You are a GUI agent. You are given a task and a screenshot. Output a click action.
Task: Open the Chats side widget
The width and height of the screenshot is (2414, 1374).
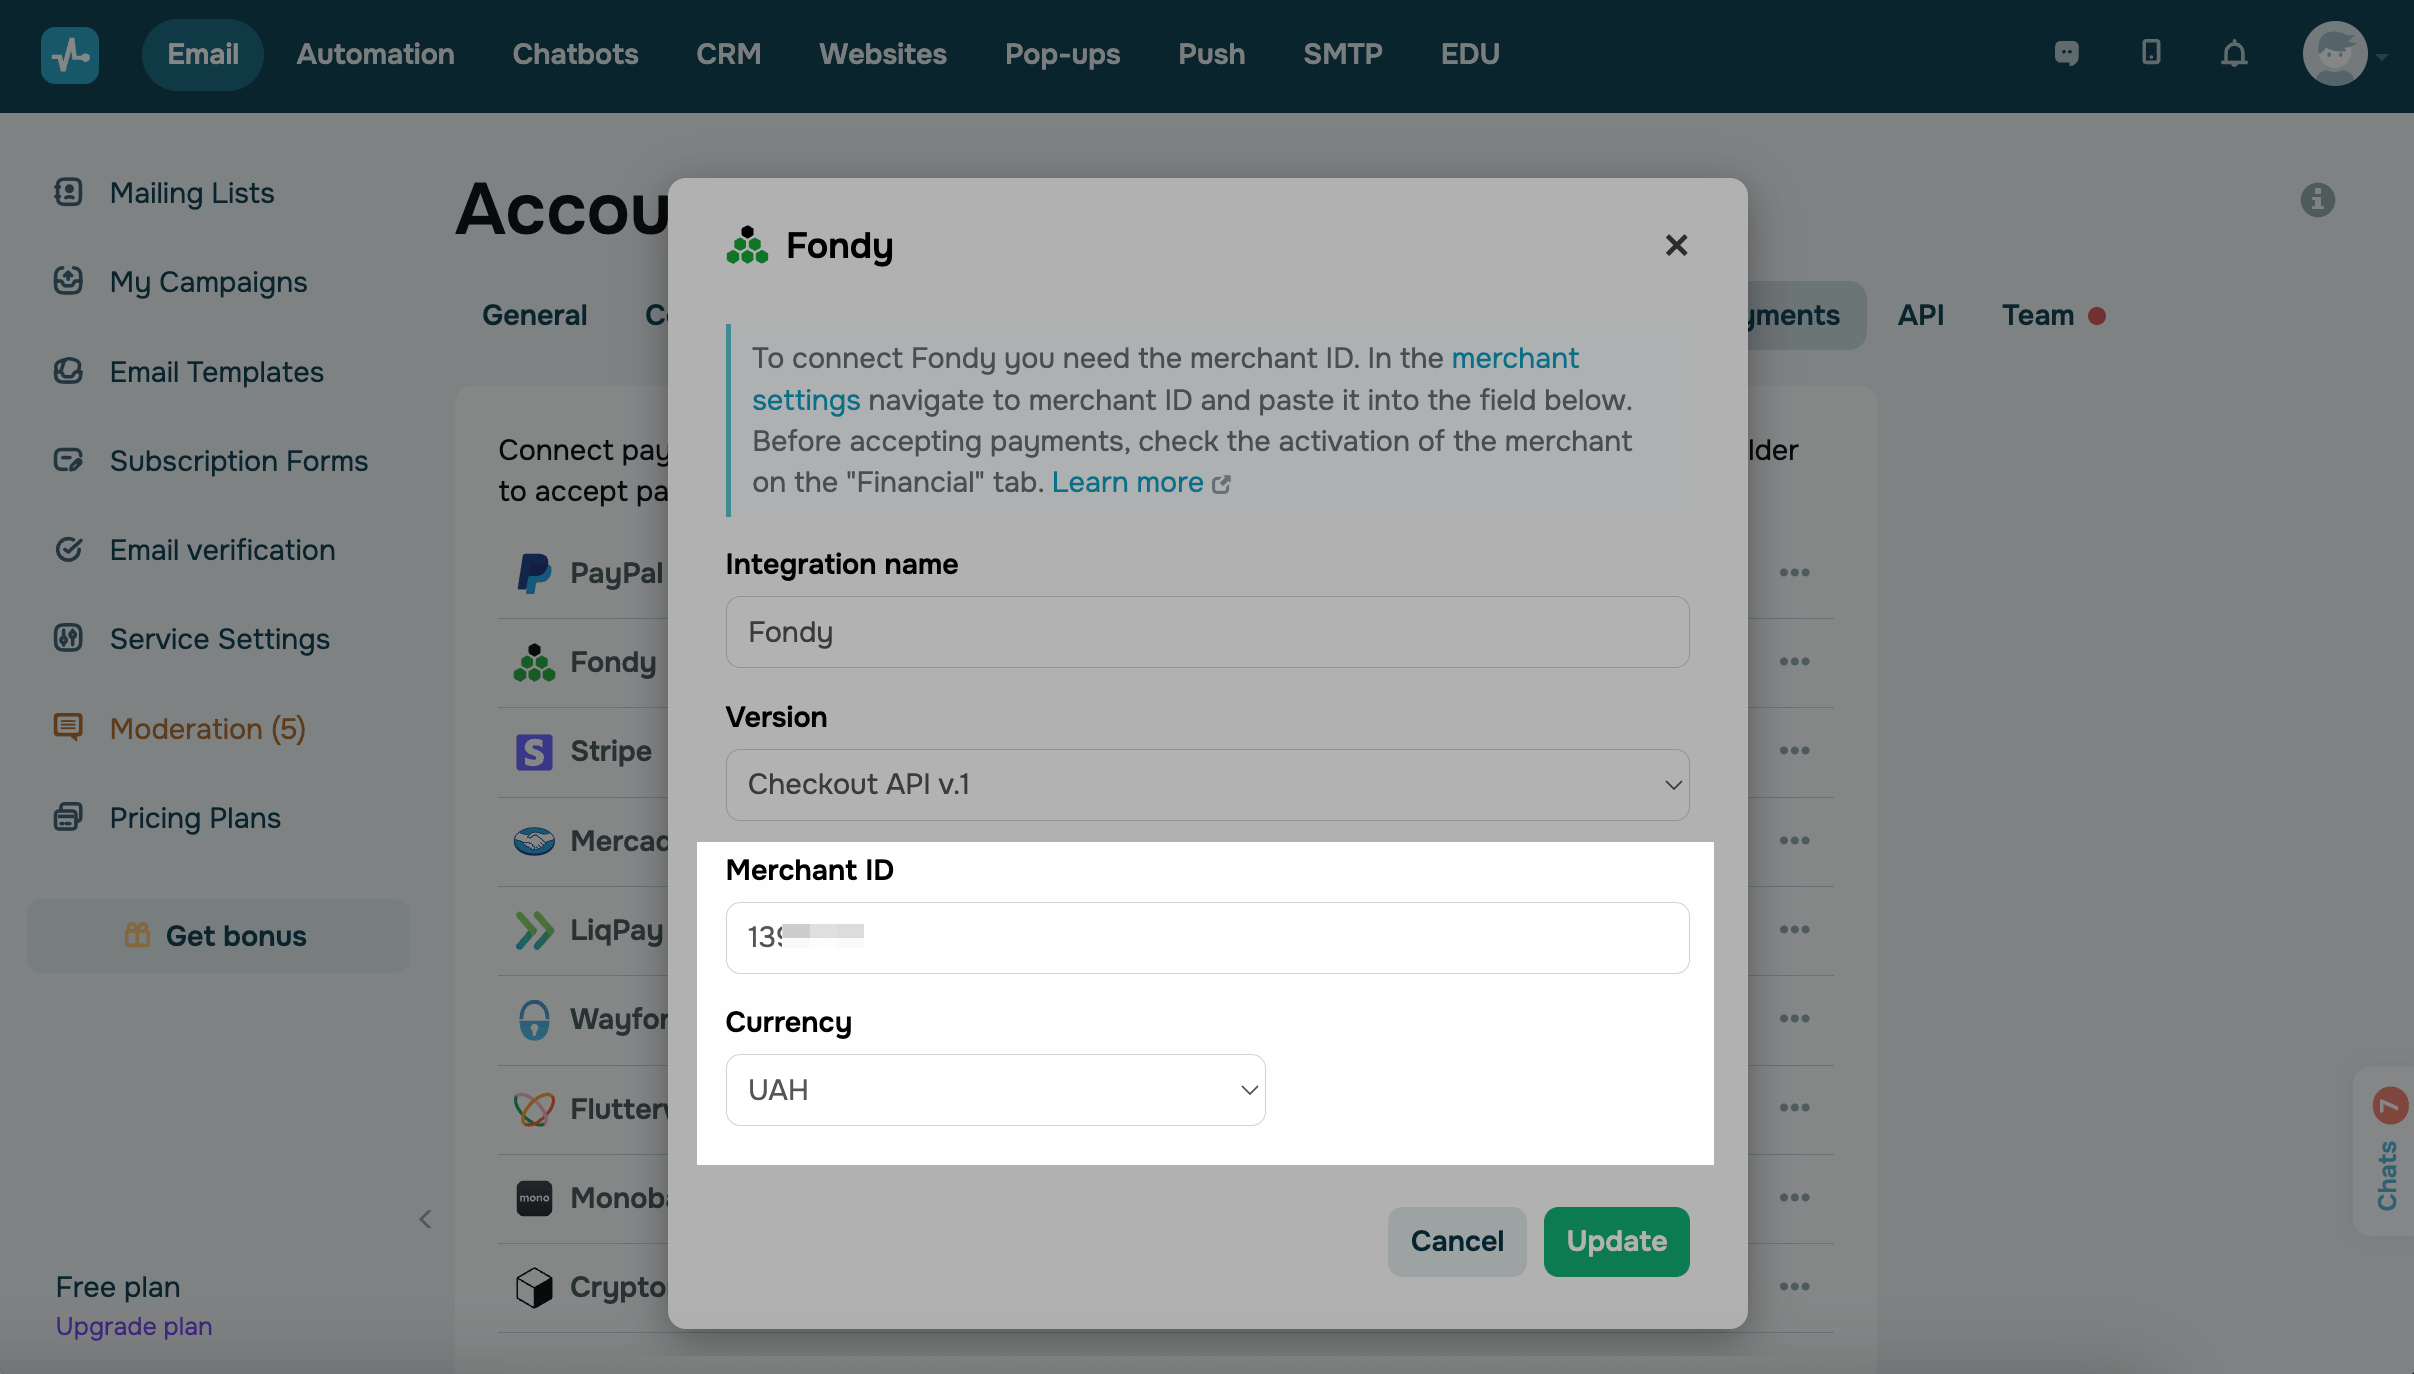click(2388, 1152)
